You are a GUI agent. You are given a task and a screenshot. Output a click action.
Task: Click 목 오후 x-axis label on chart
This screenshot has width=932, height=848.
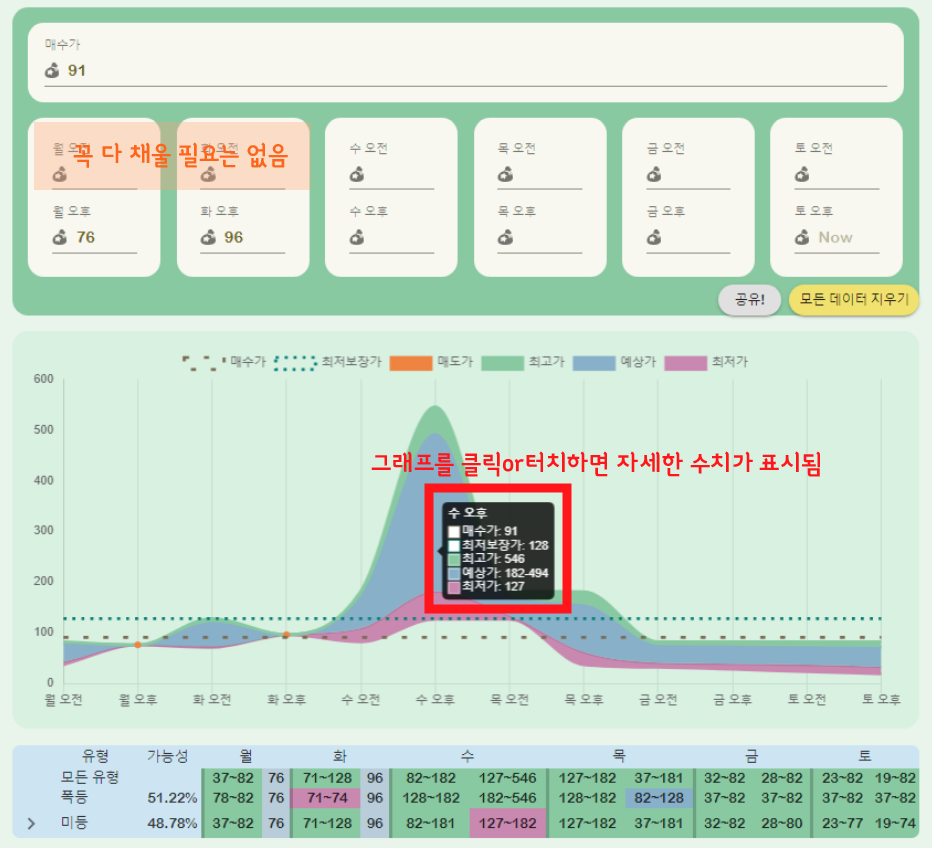click(584, 700)
